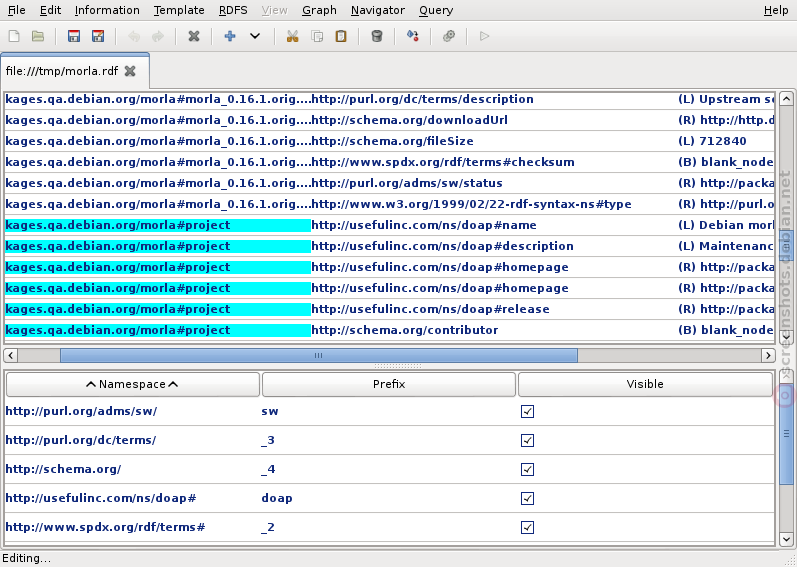Open the RDFS menu

click(x=233, y=10)
